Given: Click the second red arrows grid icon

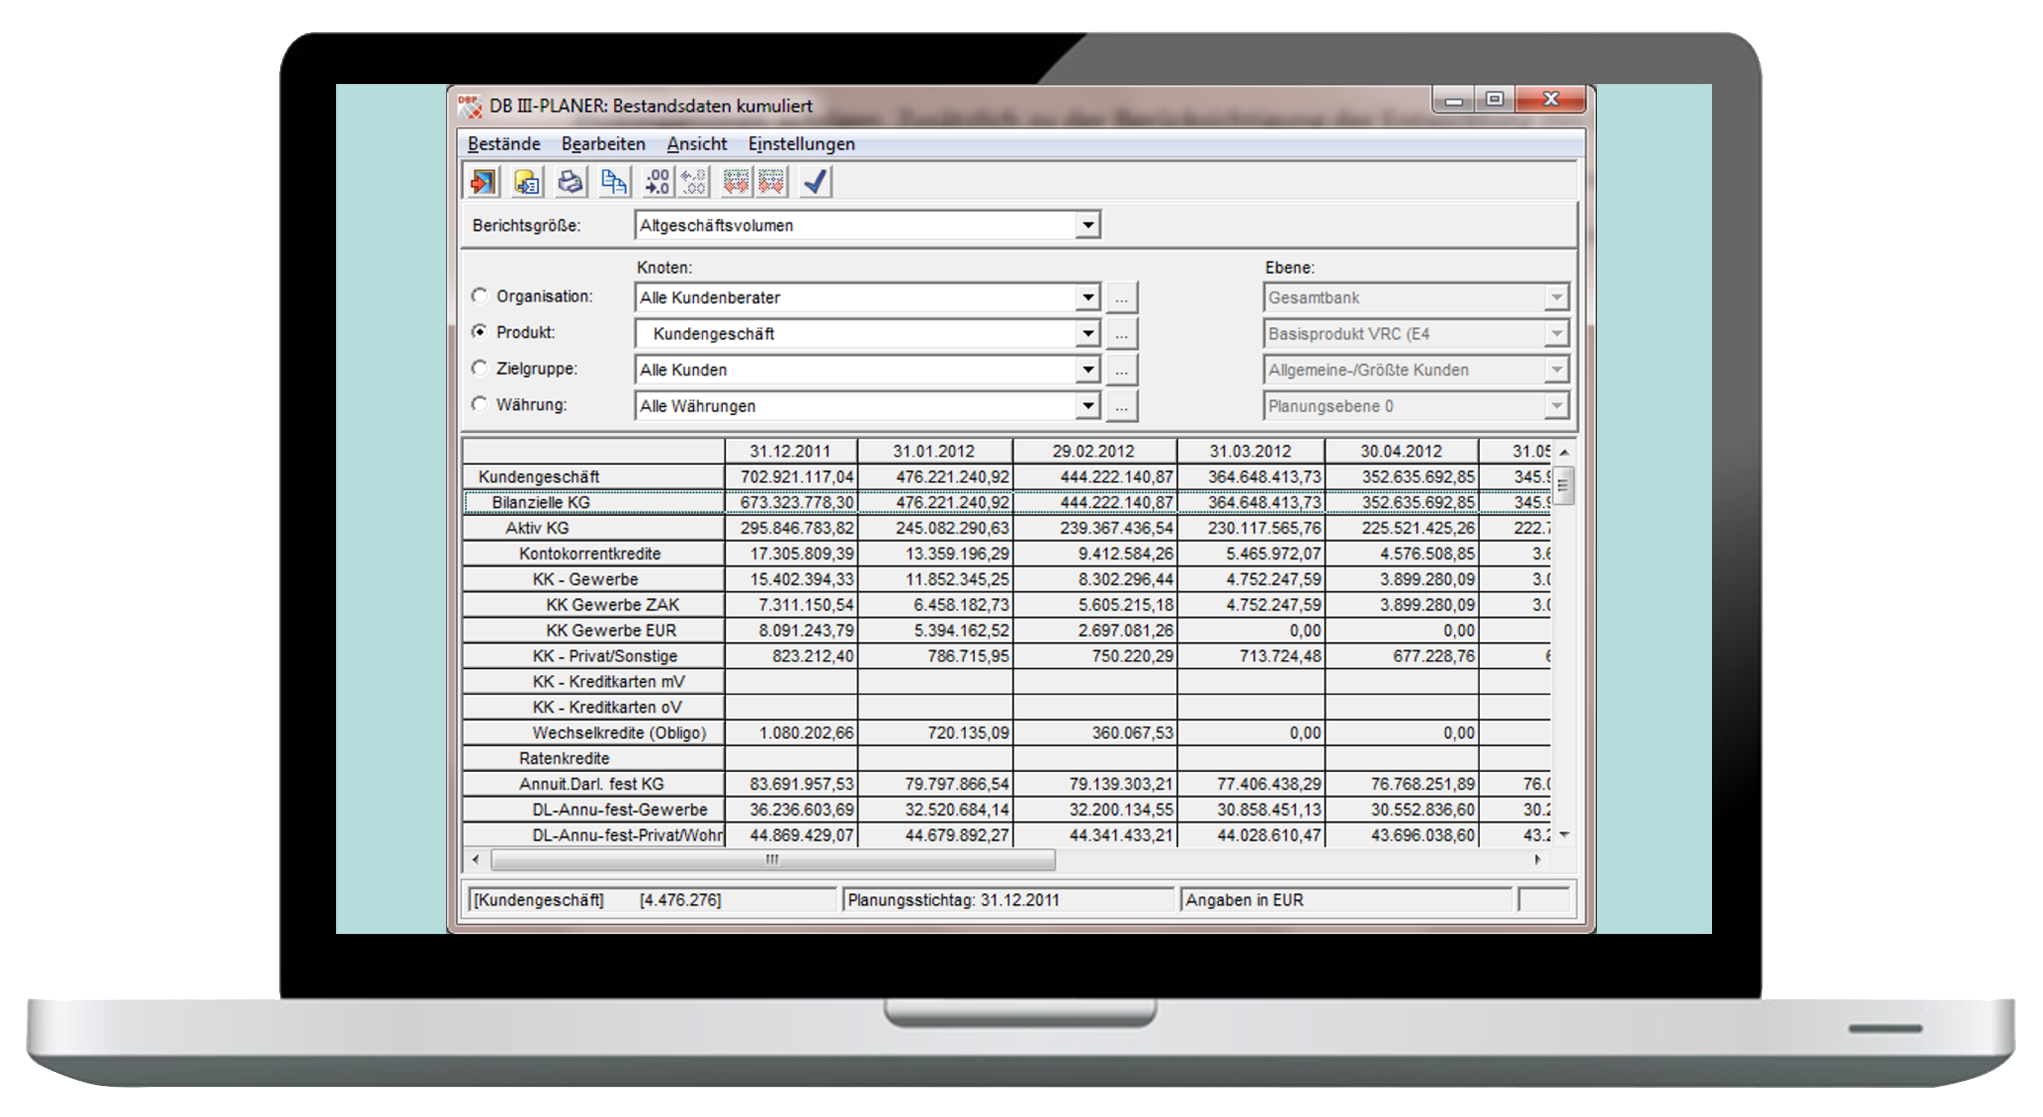Looking at the screenshot, I should [771, 182].
